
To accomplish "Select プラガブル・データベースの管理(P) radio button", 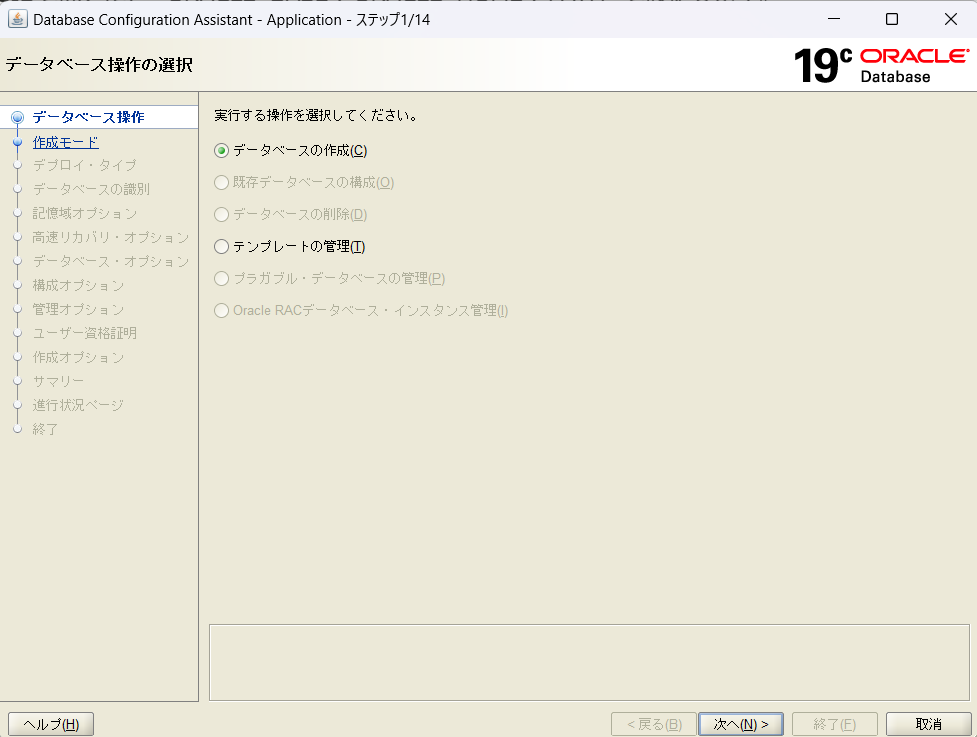I will 221,278.
